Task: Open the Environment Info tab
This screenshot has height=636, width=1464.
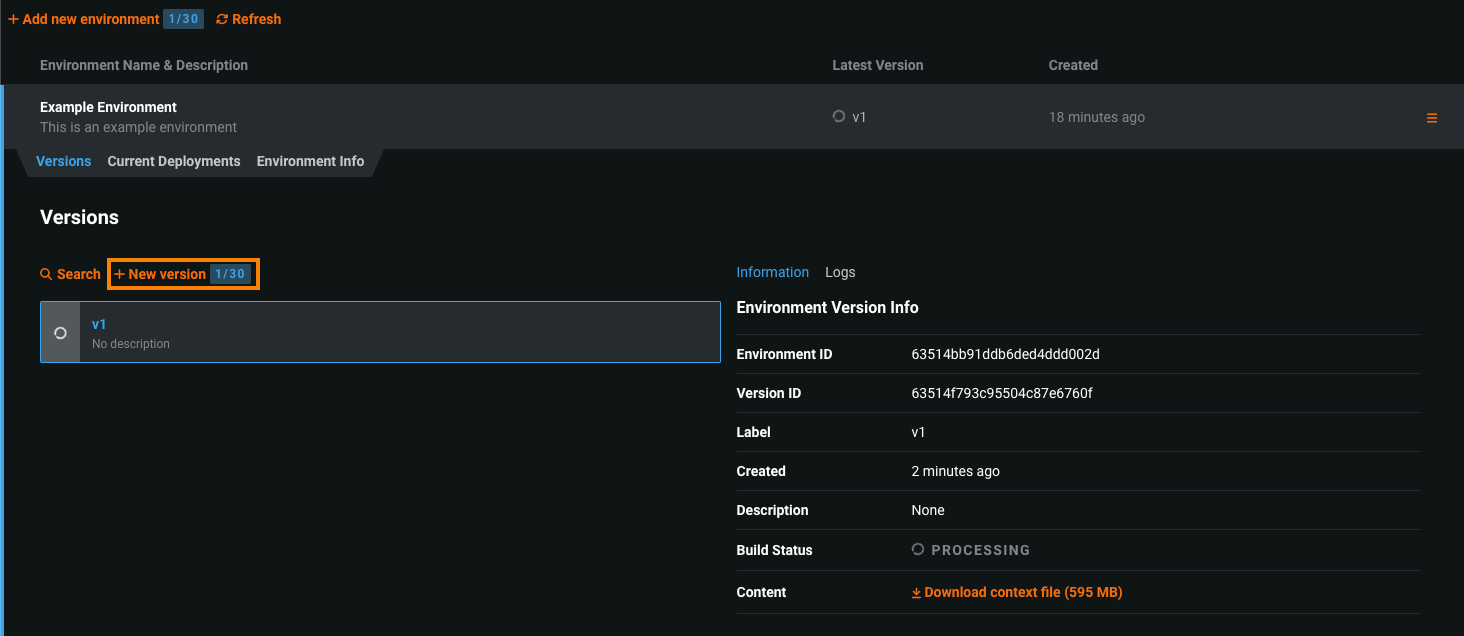Action: click(x=310, y=161)
